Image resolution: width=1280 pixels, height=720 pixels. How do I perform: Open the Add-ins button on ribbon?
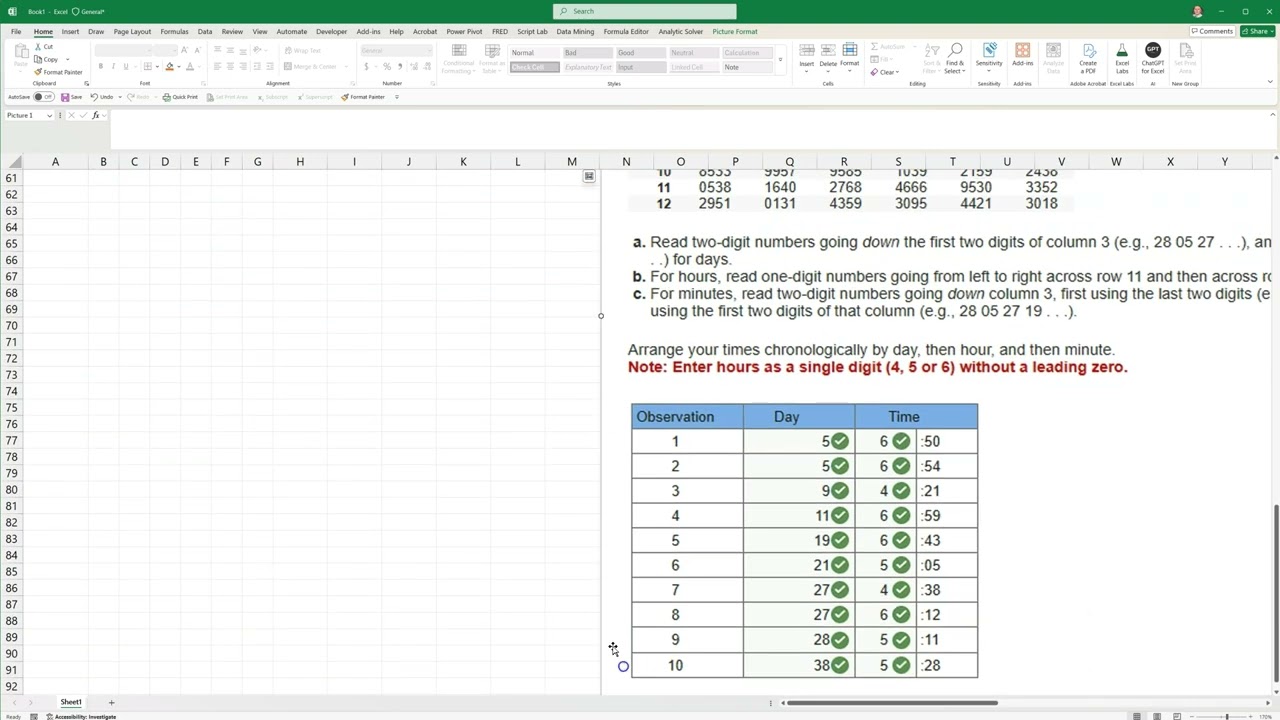1022,57
